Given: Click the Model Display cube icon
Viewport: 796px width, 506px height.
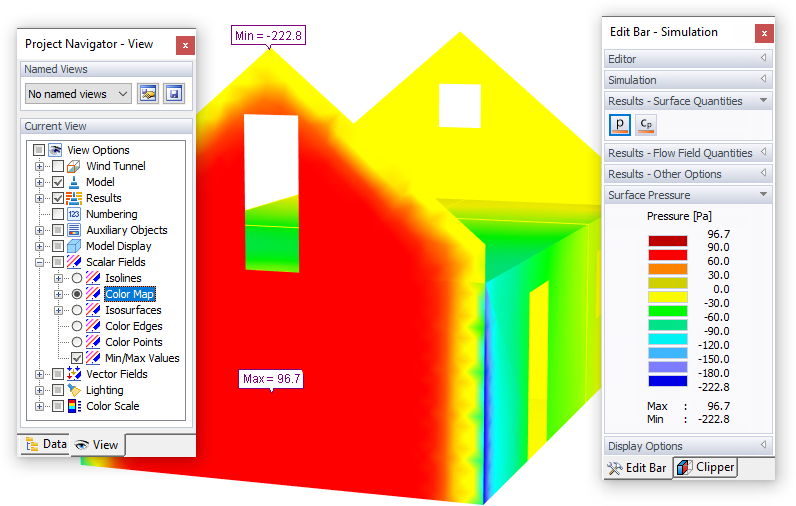Looking at the screenshot, I should tap(74, 246).
